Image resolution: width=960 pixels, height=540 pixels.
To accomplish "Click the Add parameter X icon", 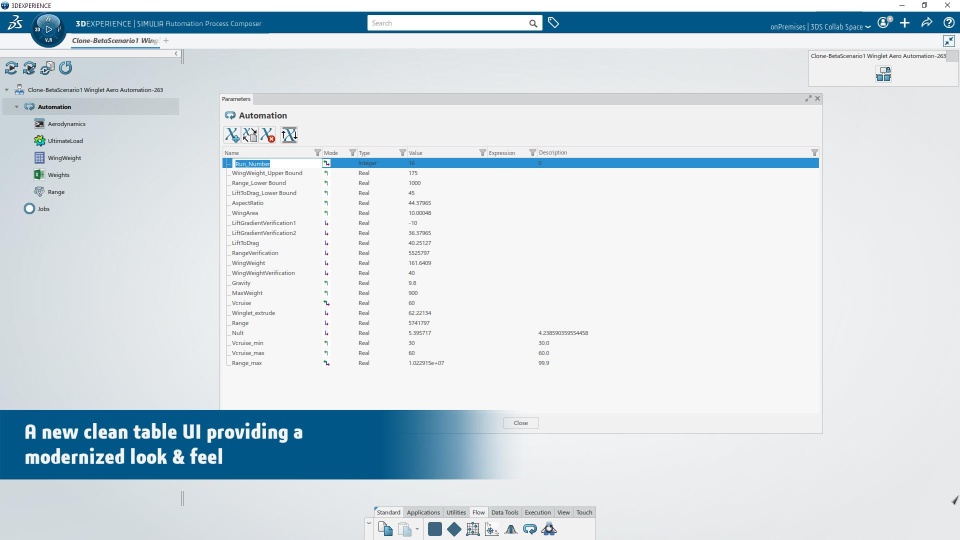I will 231,135.
